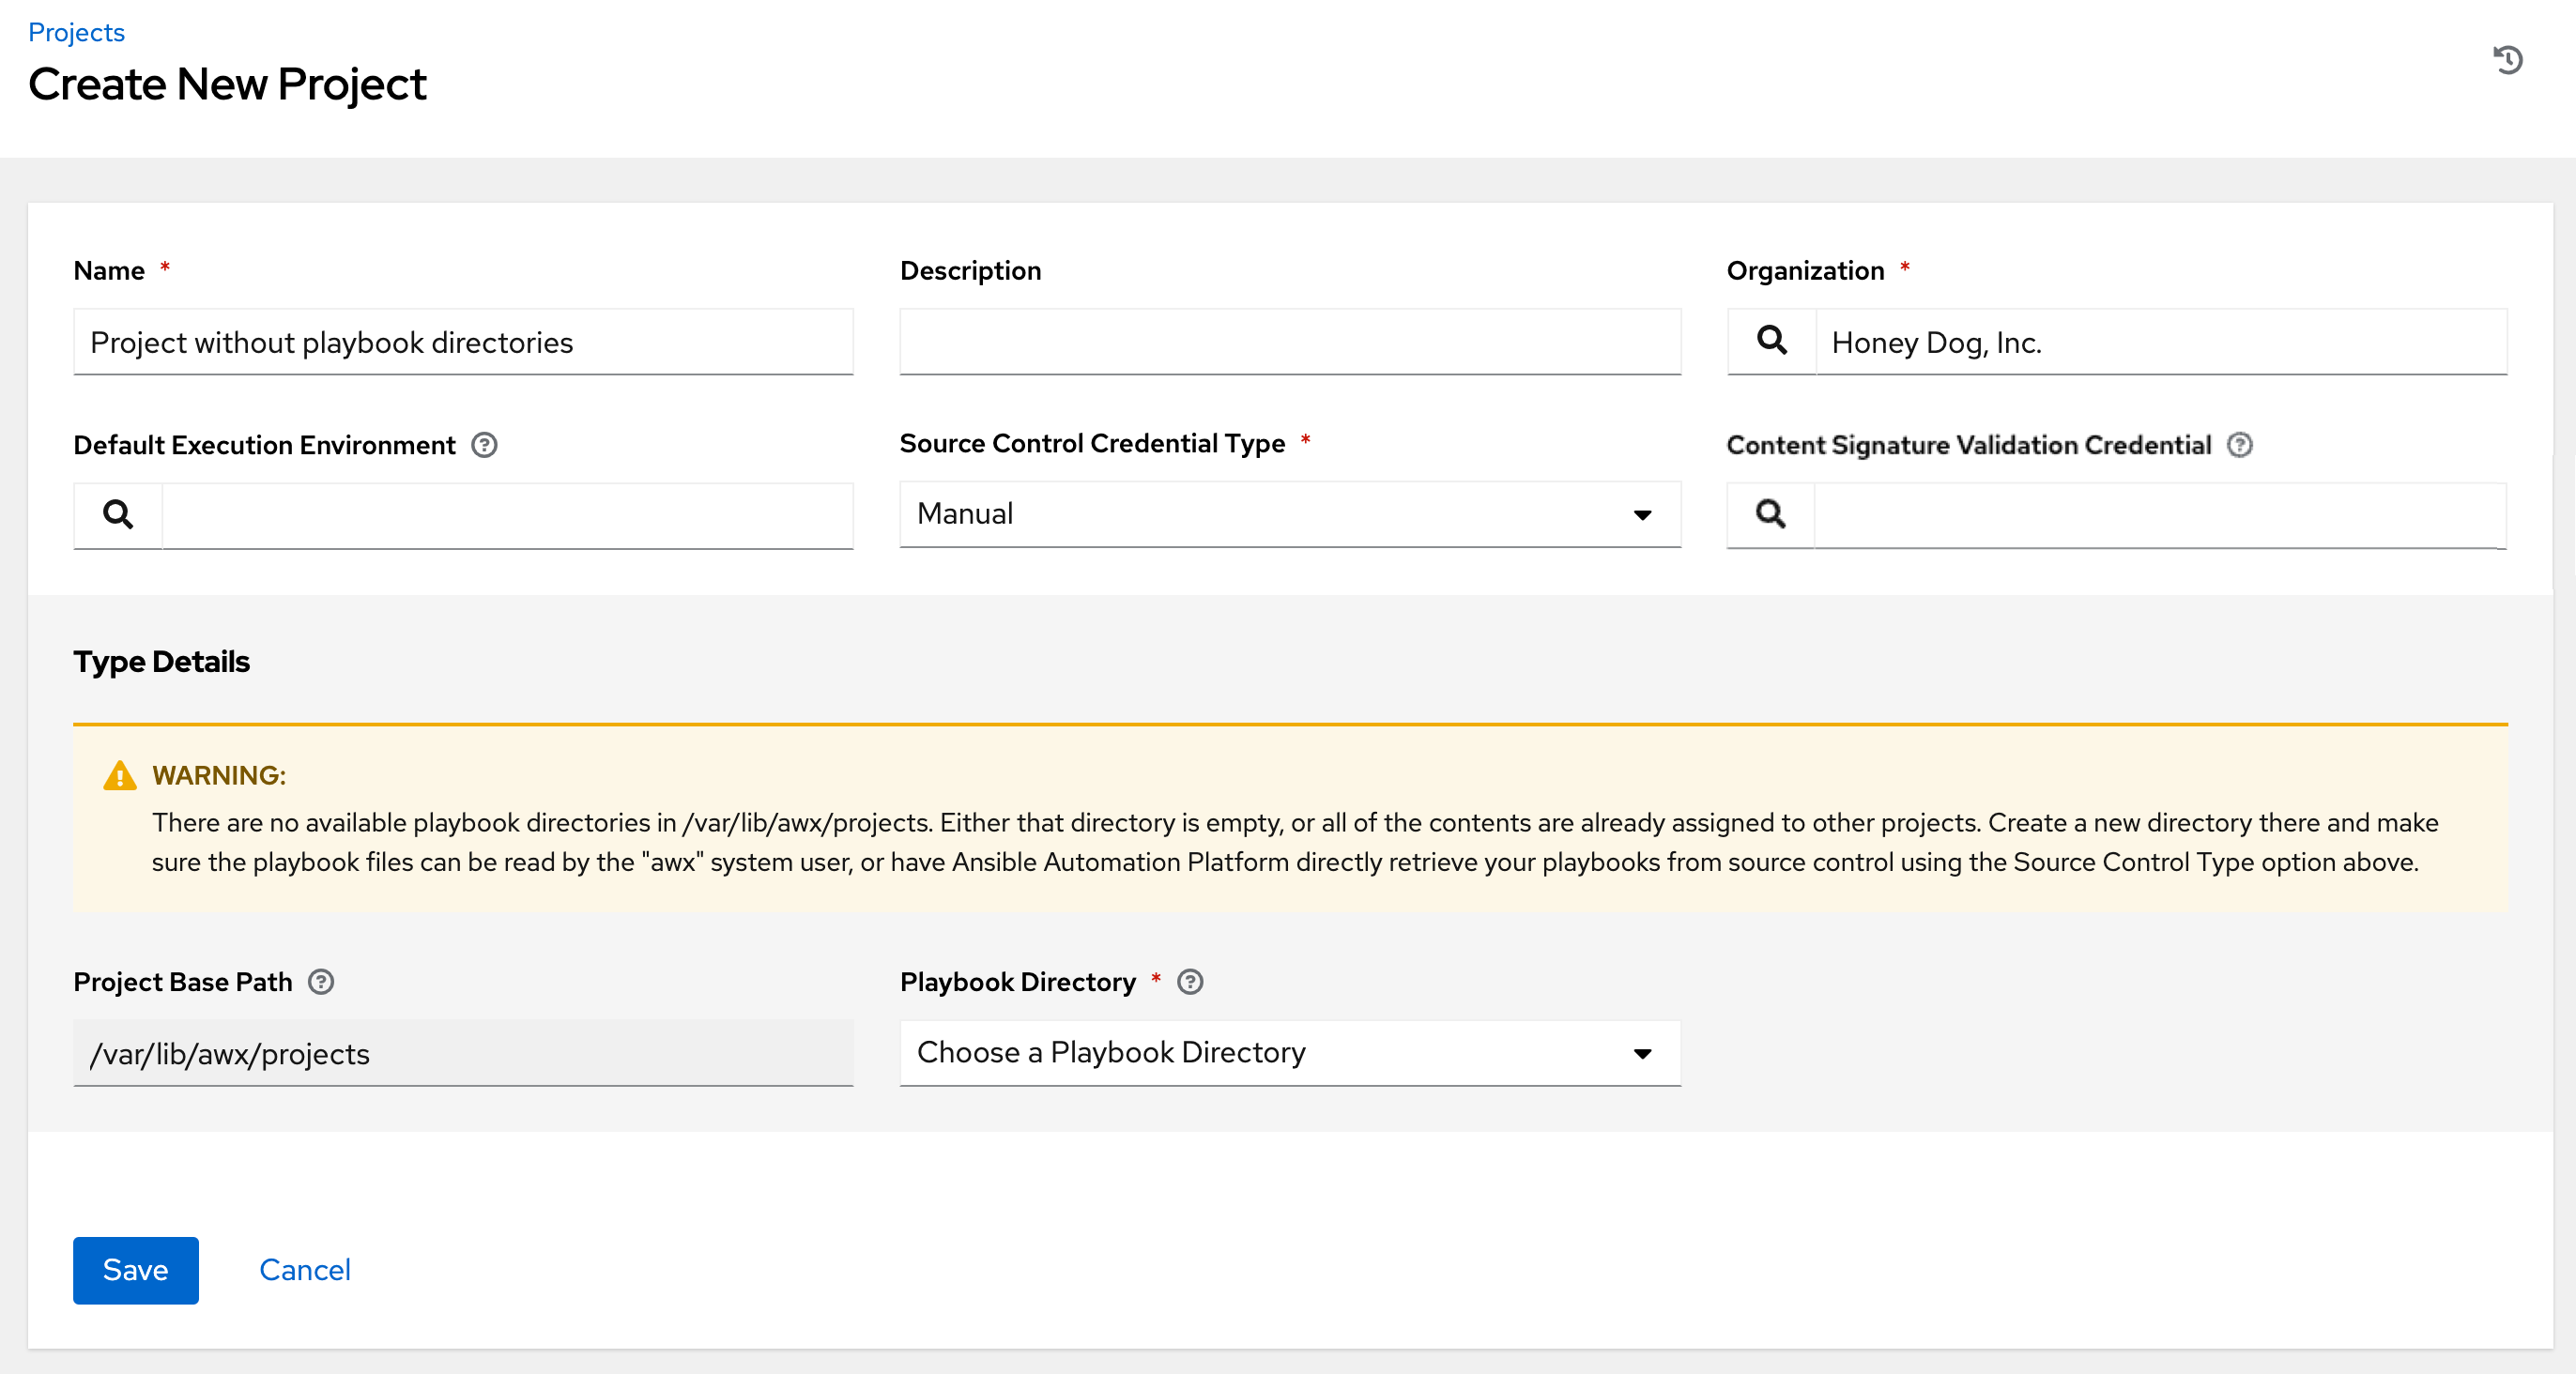Click the Projects breadcrumb link

(x=77, y=31)
